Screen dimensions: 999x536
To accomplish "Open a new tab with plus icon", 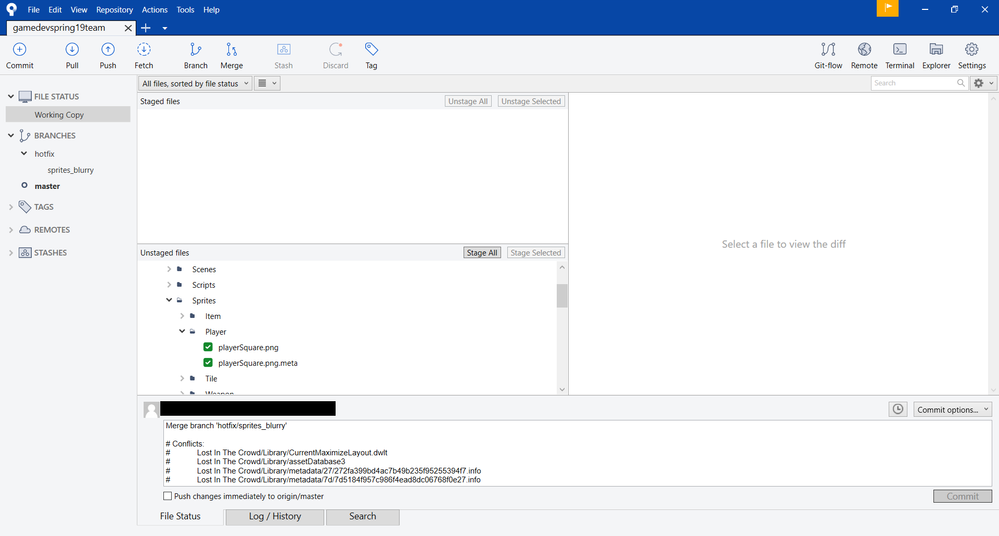I will point(145,27).
